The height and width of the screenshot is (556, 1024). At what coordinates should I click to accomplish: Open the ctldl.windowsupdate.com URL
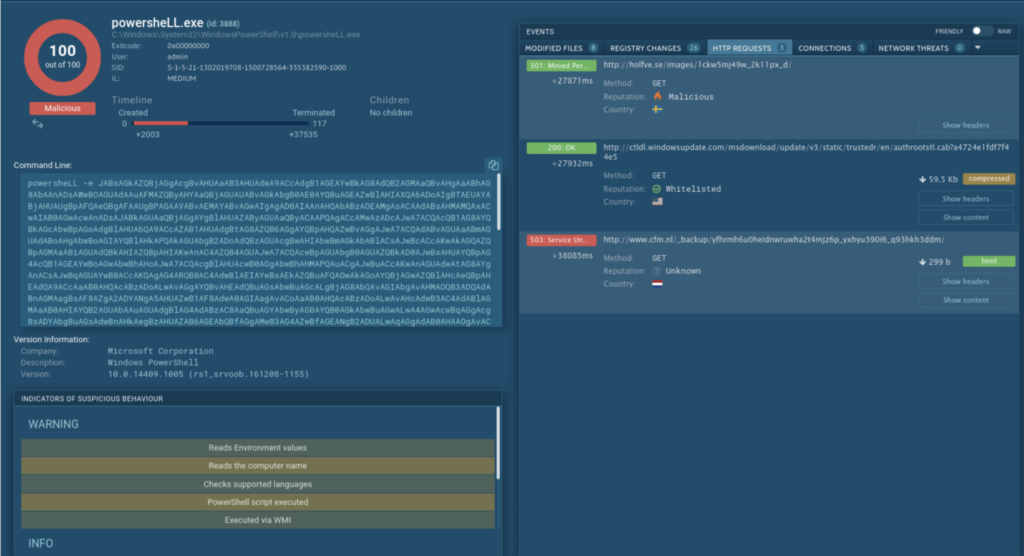pos(806,152)
